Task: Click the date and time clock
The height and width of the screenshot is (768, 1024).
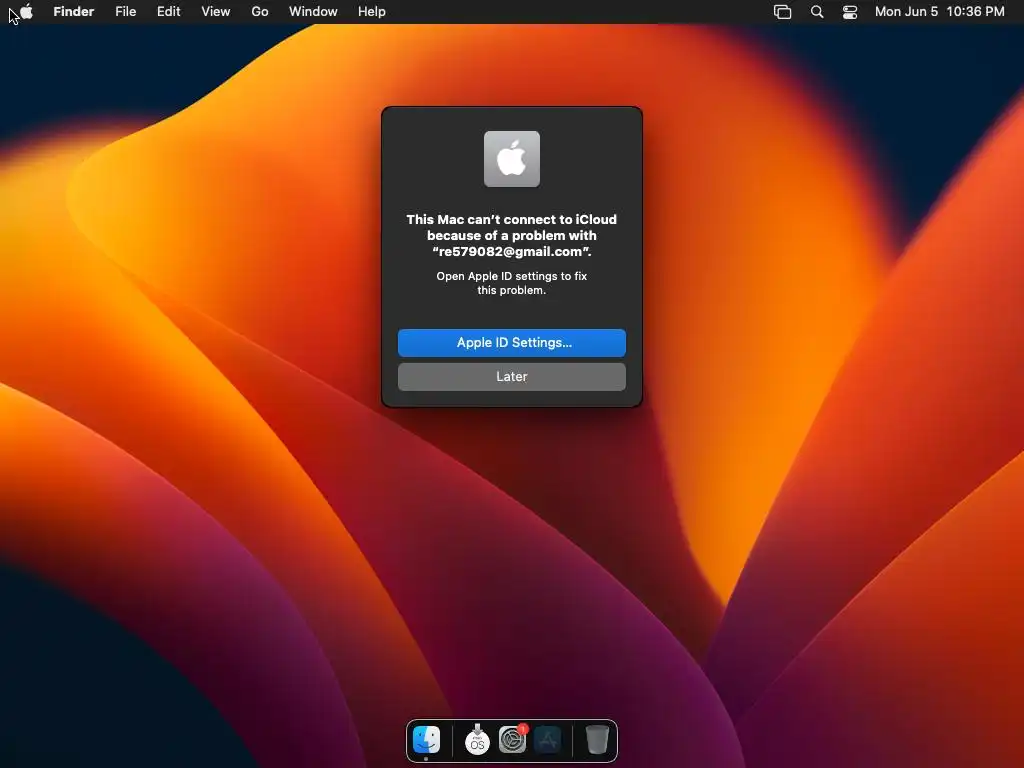Action: point(939,12)
